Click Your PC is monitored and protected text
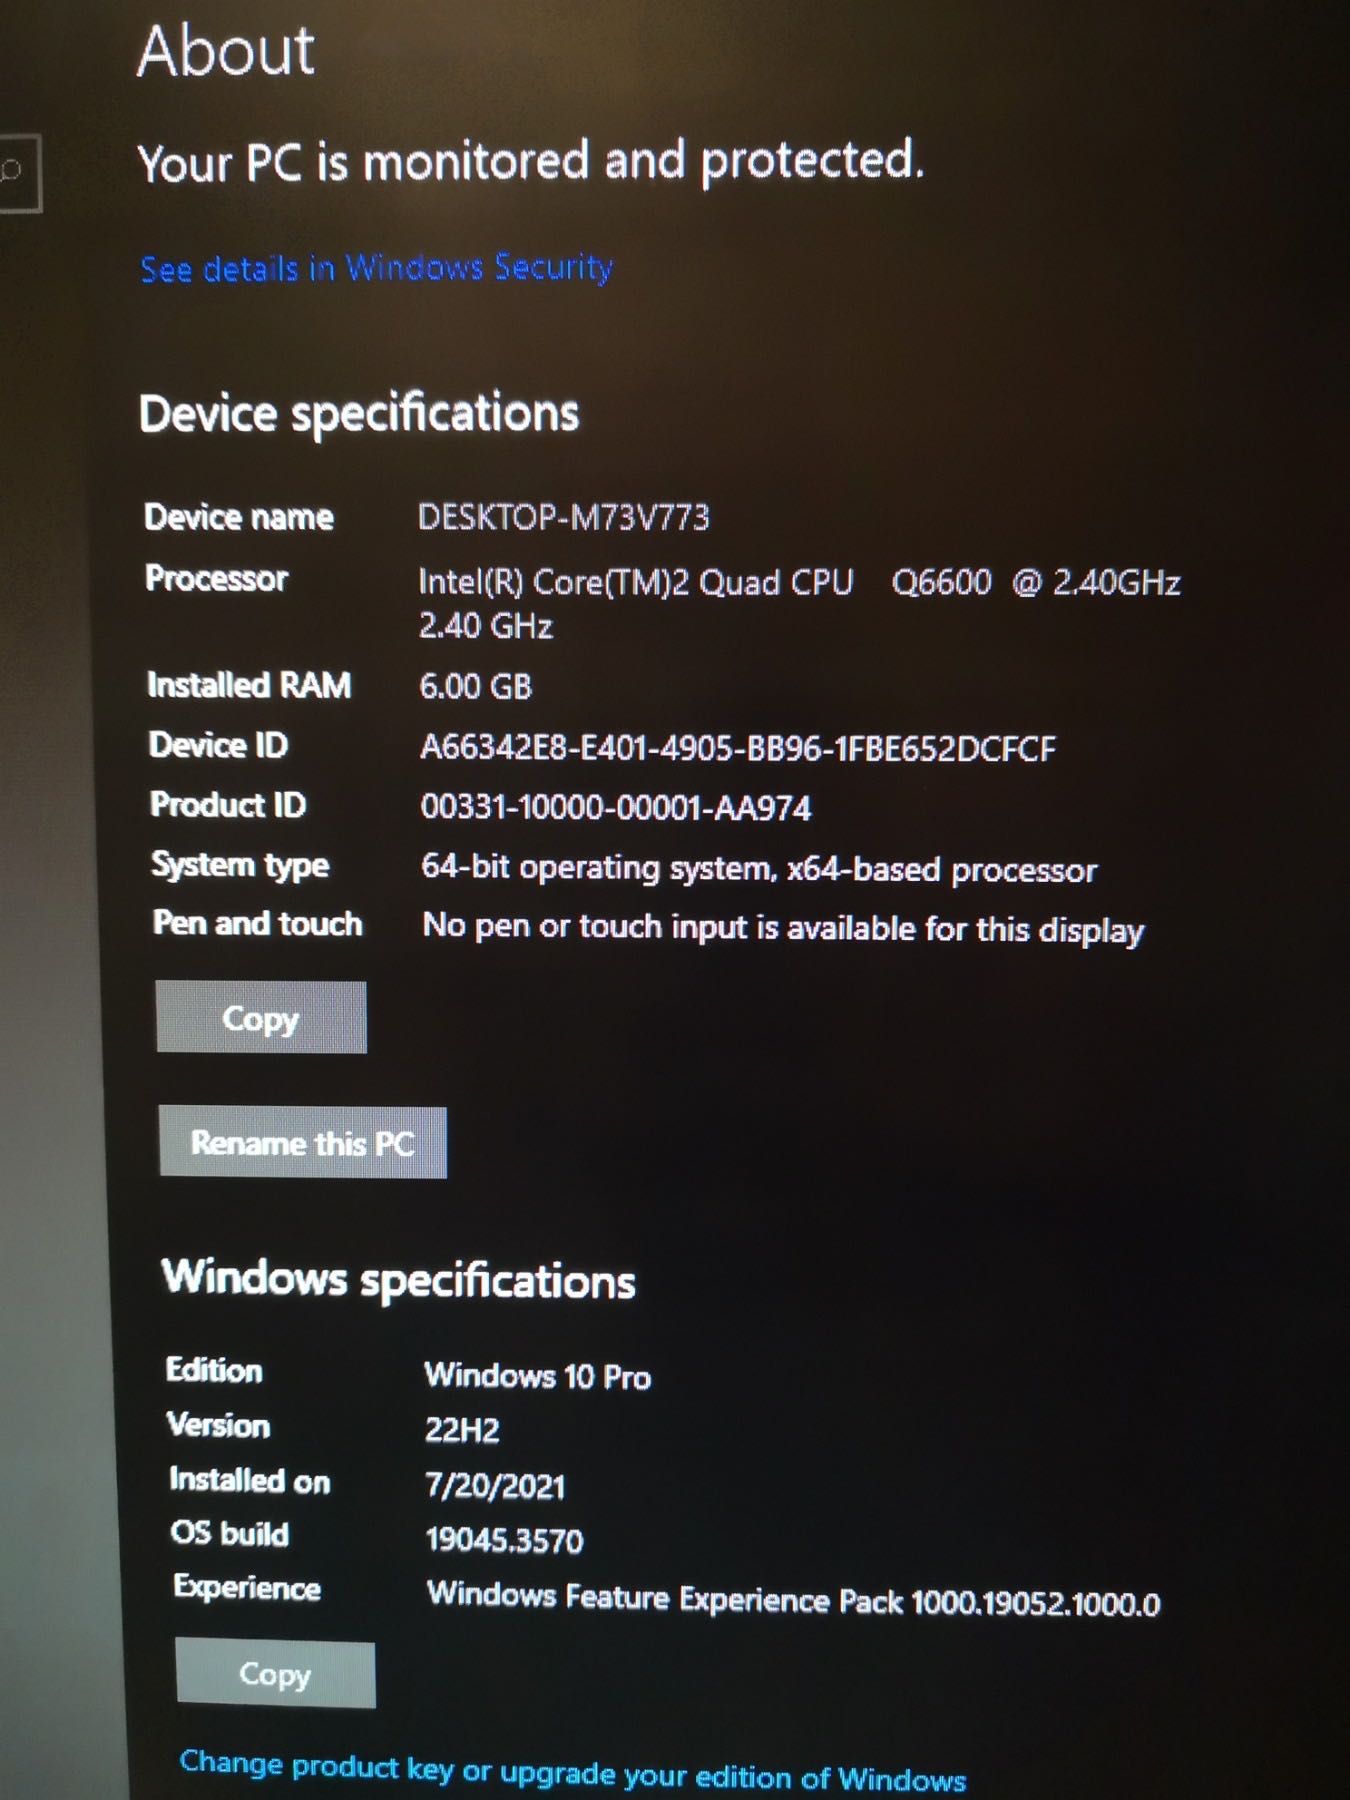This screenshot has width=1350, height=1800. point(531,162)
